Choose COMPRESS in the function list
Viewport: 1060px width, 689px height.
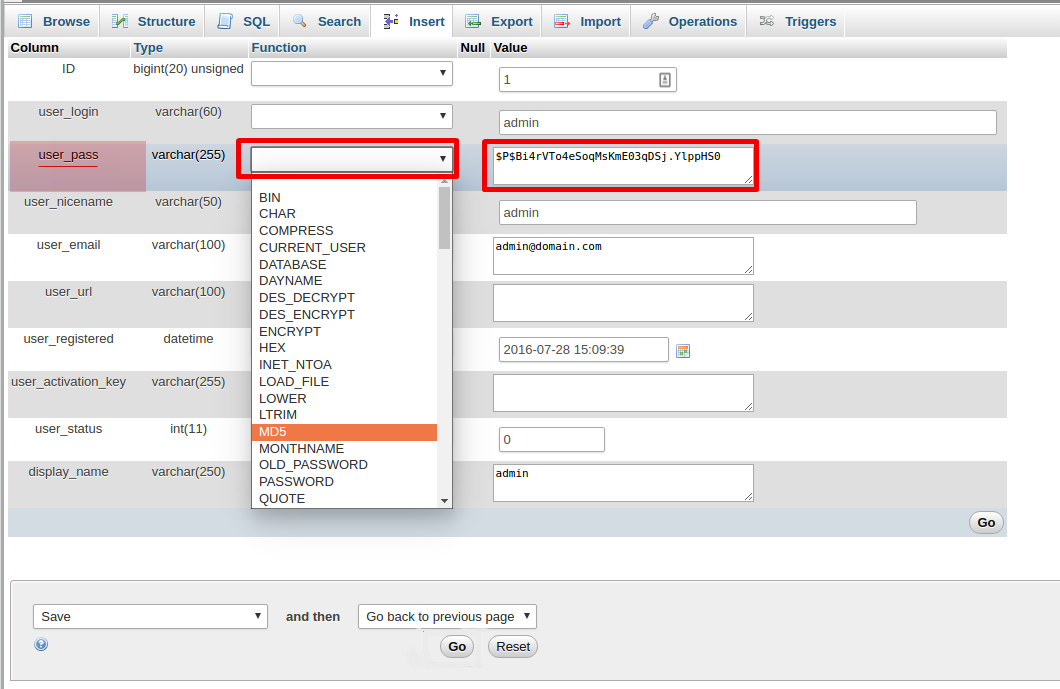(344, 231)
